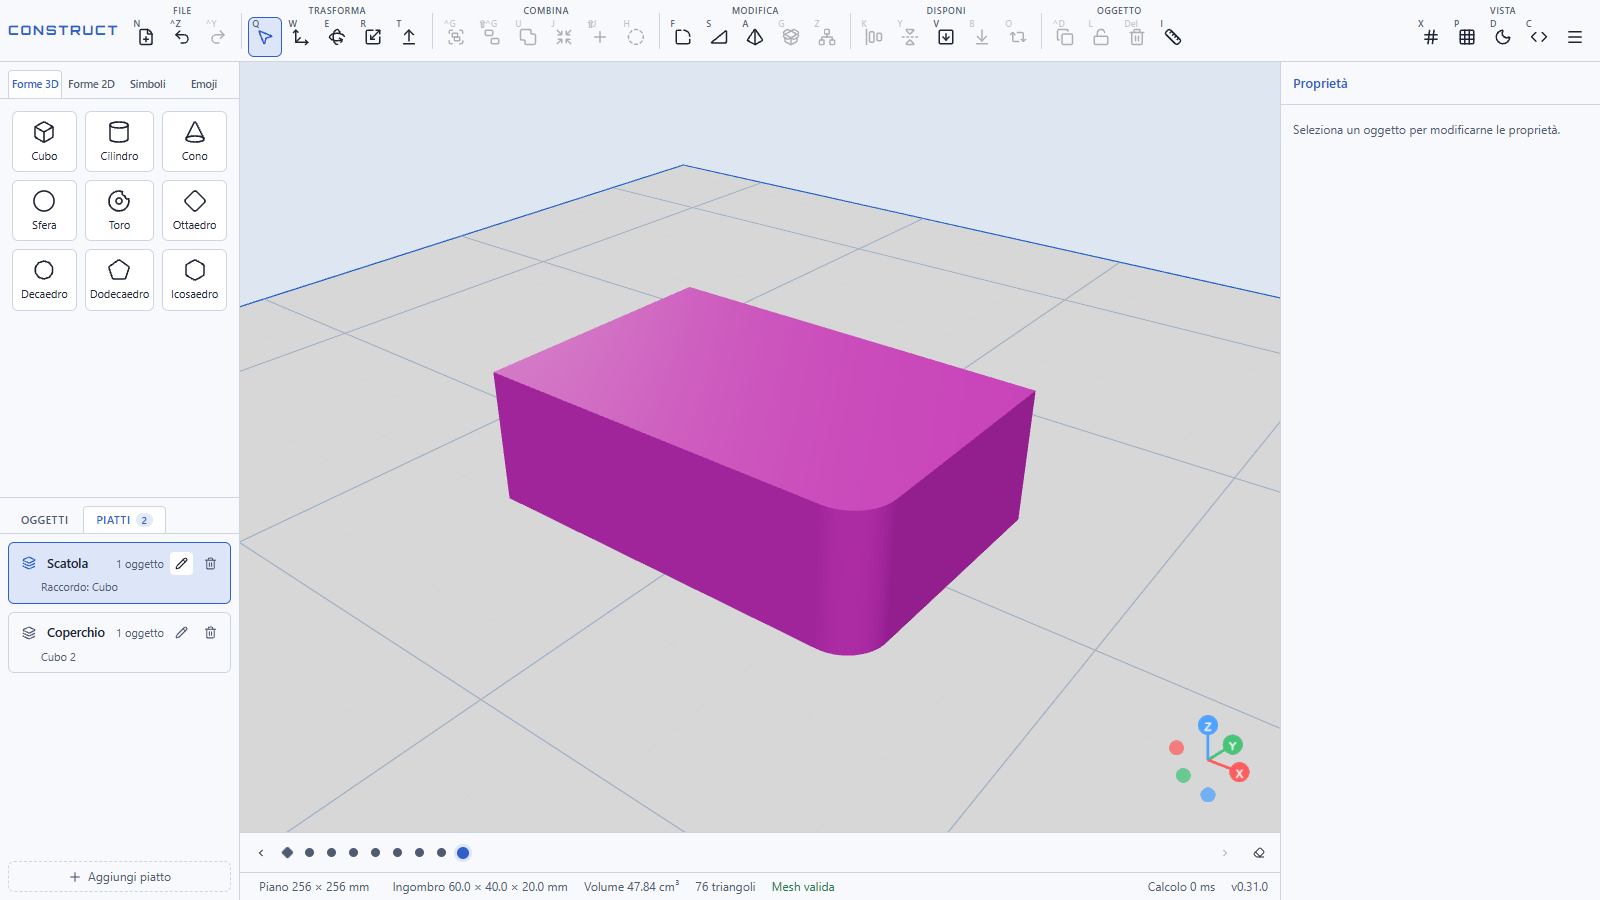This screenshot has height=900, width=1600.
Task: Delete the Coperchio plate
Action: tap(210, 632)
